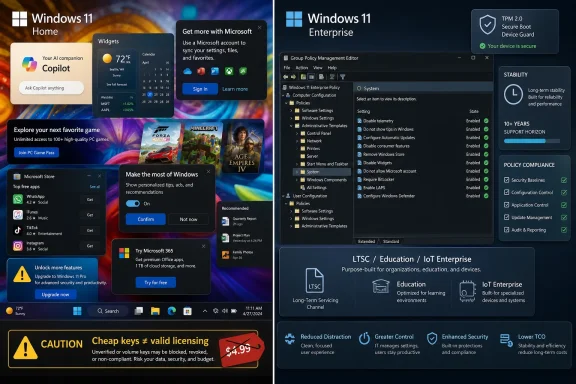Image resolution: width=576 pixels, height=384 pixels.
Task: Select the Instagram app icon in Microsoft Store
Action: coord(18,246)
